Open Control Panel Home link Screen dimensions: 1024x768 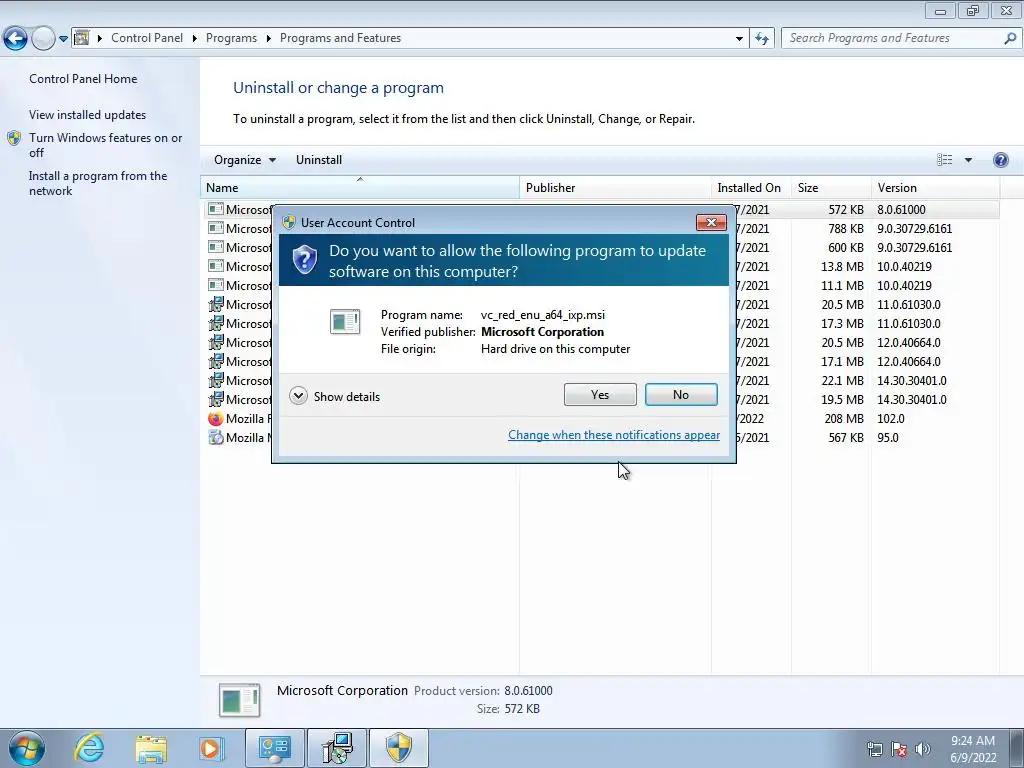(x=83, y=78)
